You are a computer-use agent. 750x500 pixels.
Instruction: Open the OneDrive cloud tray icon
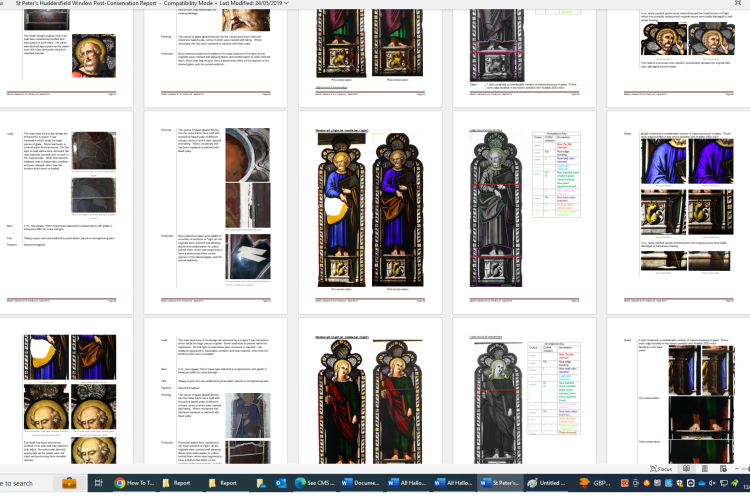point(702,483)
